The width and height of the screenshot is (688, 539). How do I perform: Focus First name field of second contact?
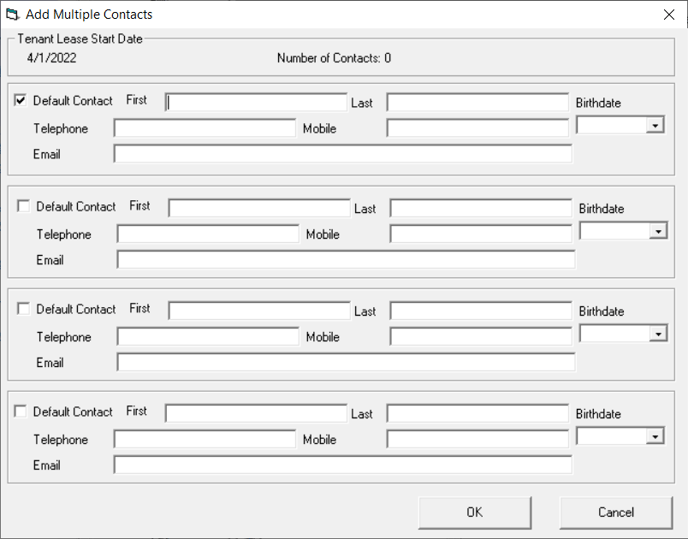pyautogui.click(x=259, y=208)
